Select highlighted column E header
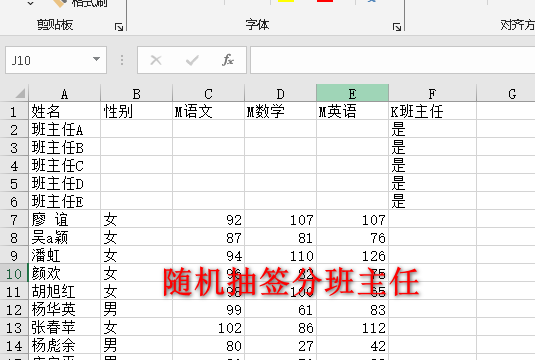 pyautogui.click(x=352, y=93)
